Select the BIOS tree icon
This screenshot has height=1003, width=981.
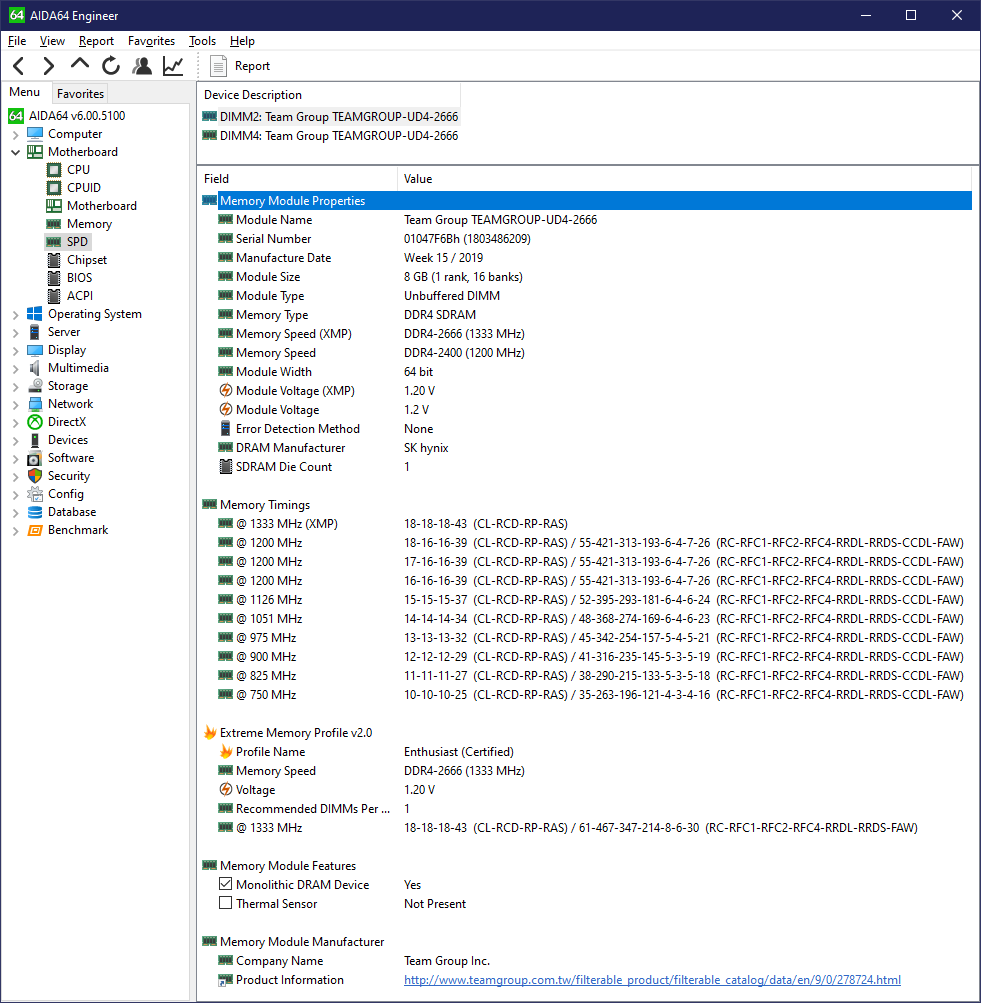tap(54, 278)
